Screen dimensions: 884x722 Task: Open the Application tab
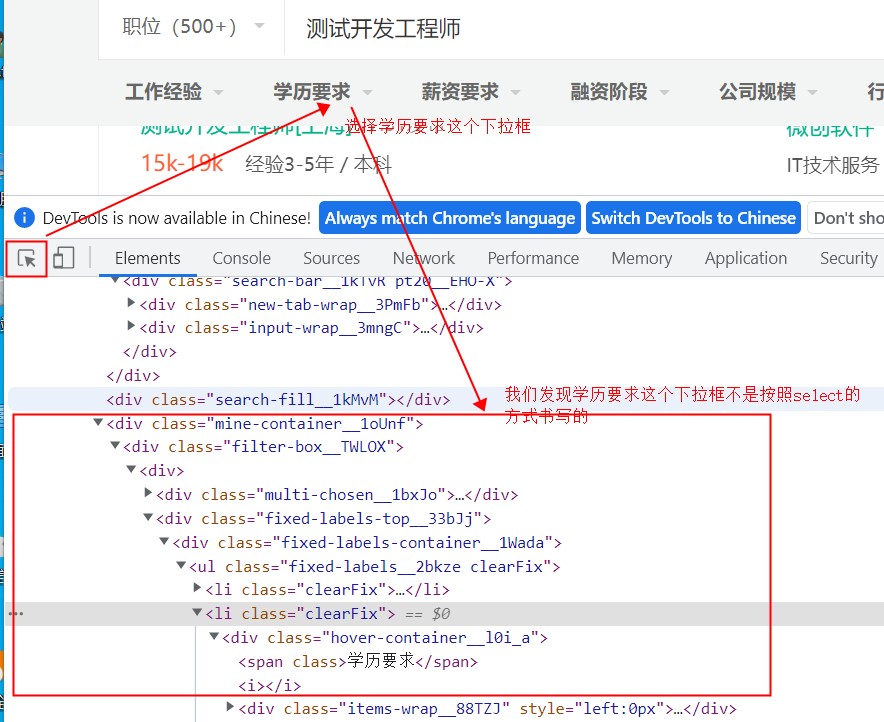(x=745, y=258)
